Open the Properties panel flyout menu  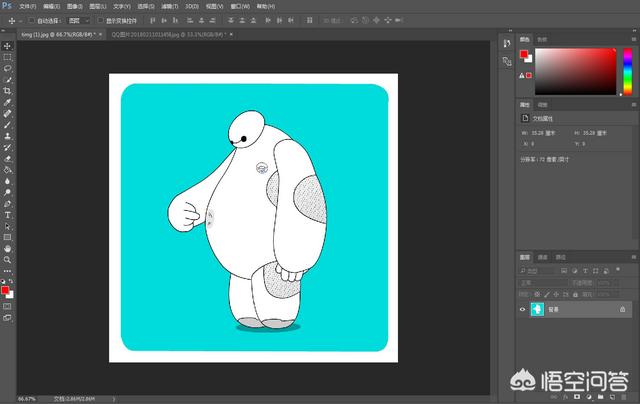coord(634,104)
